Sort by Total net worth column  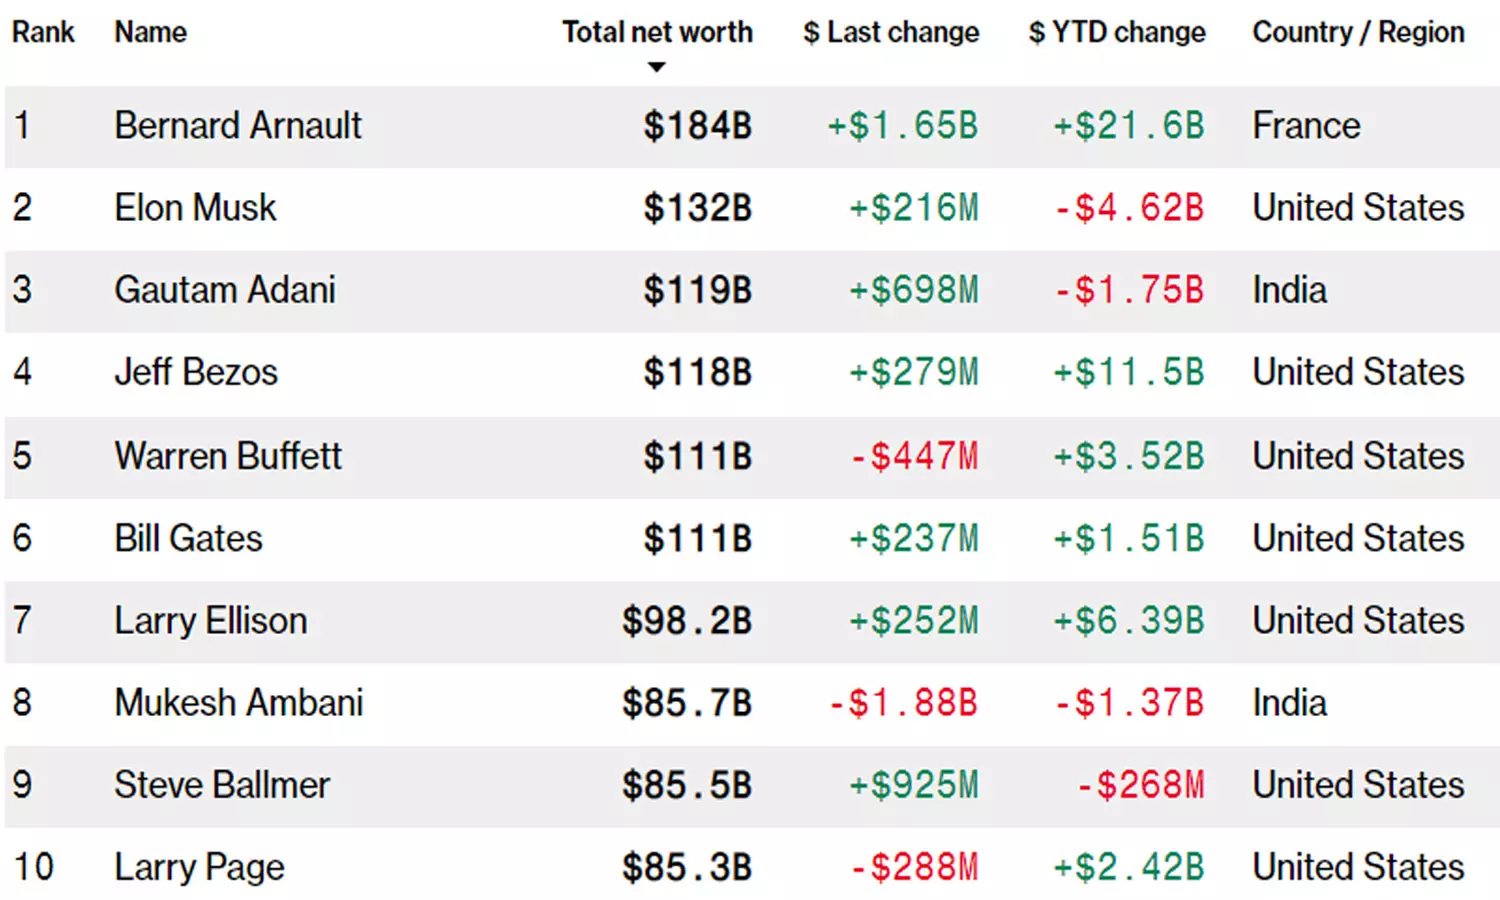(657, 32)
